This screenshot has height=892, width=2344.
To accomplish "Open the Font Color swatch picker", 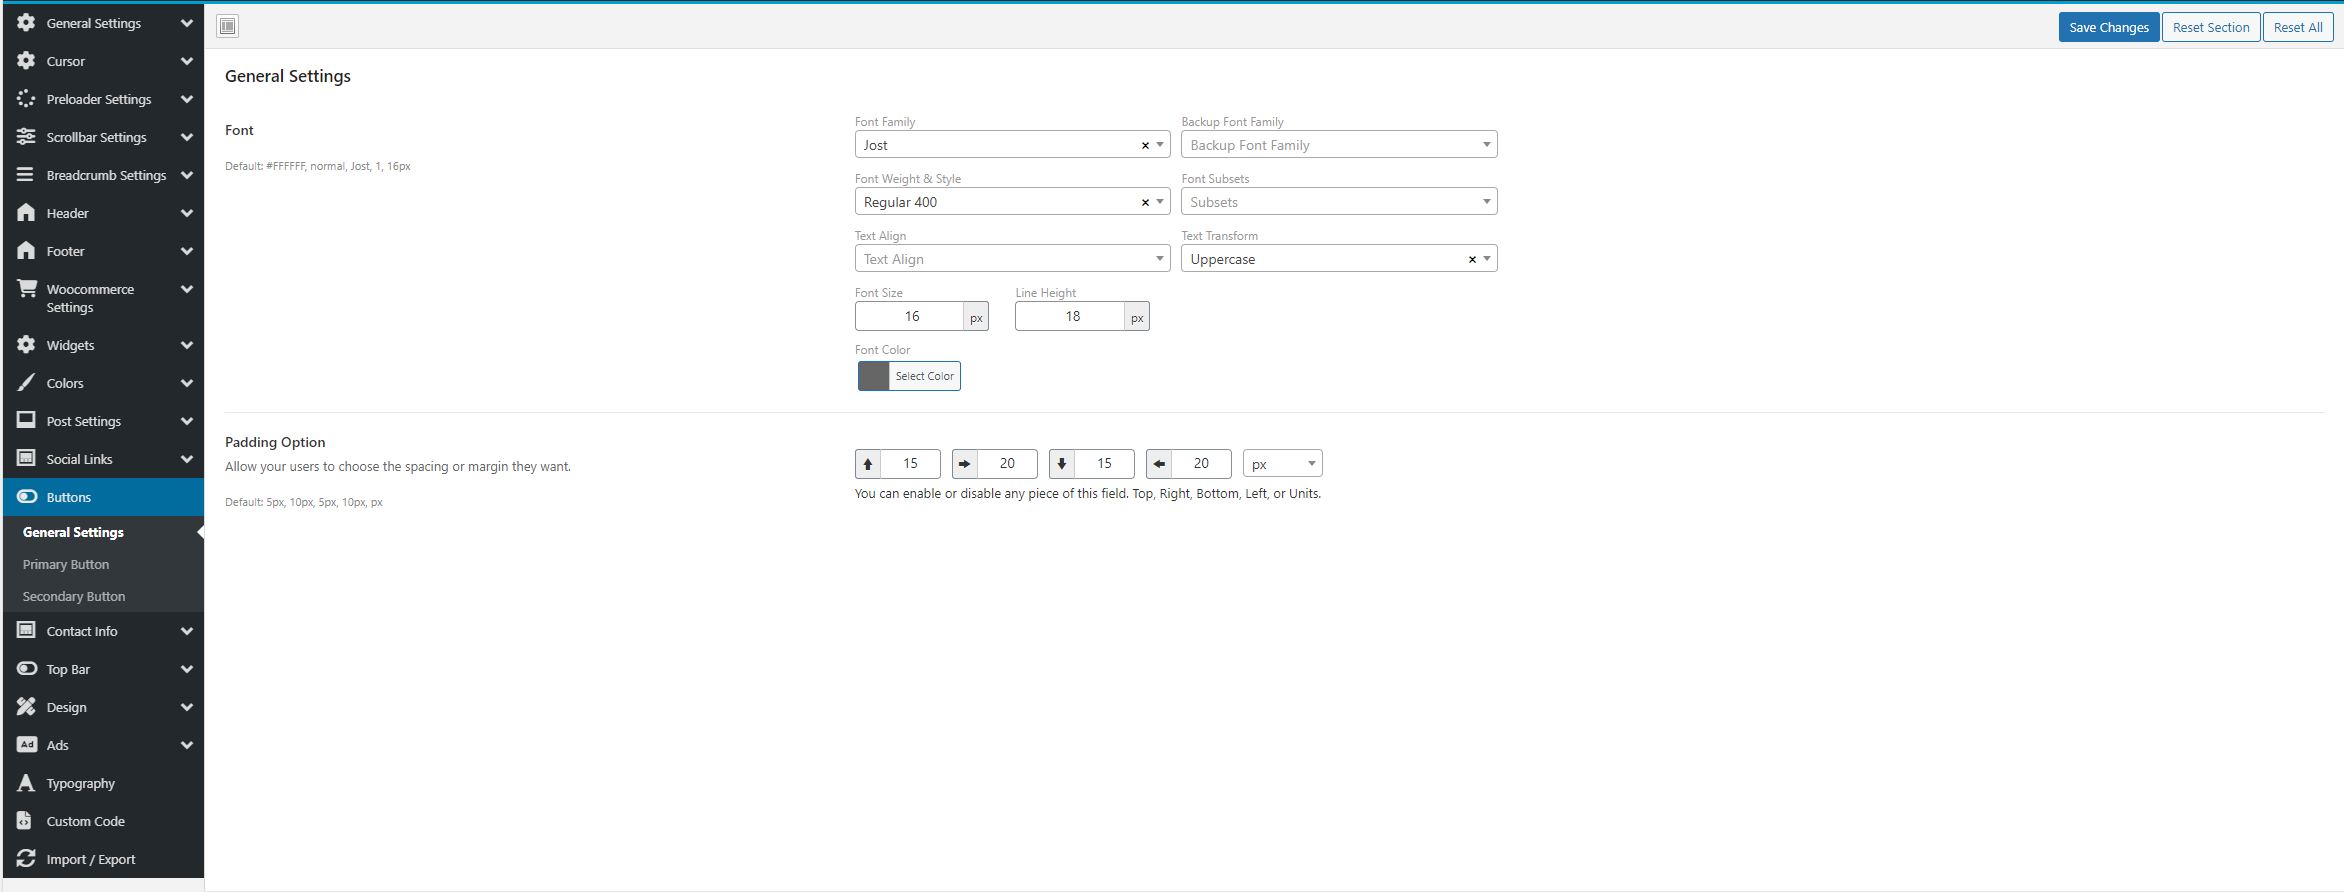I will pos(874,376).
